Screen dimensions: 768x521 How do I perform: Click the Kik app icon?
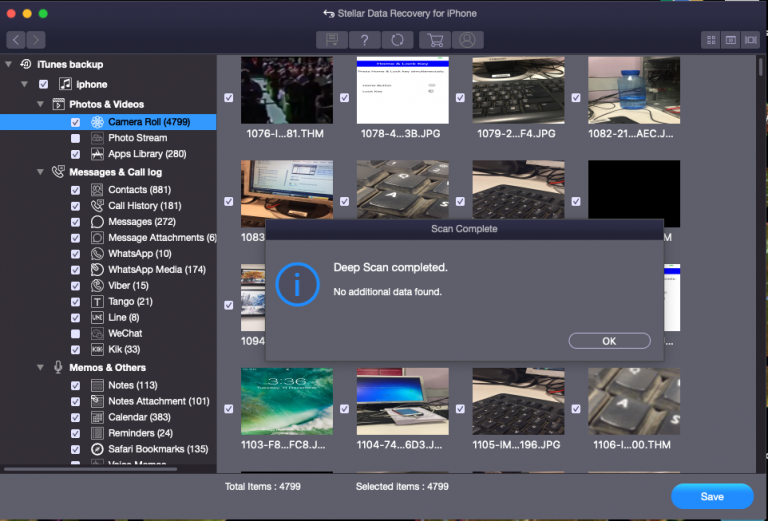point(97,350)
